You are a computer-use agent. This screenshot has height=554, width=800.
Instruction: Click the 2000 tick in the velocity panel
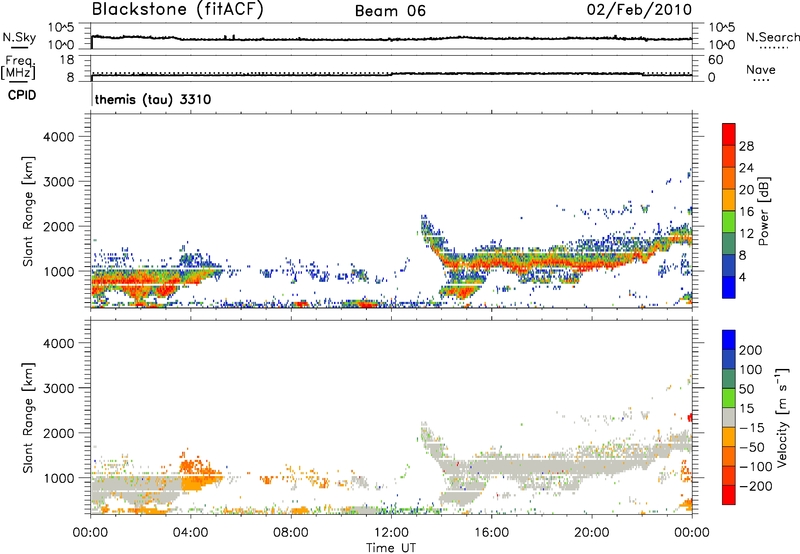[x=59, y=433]
